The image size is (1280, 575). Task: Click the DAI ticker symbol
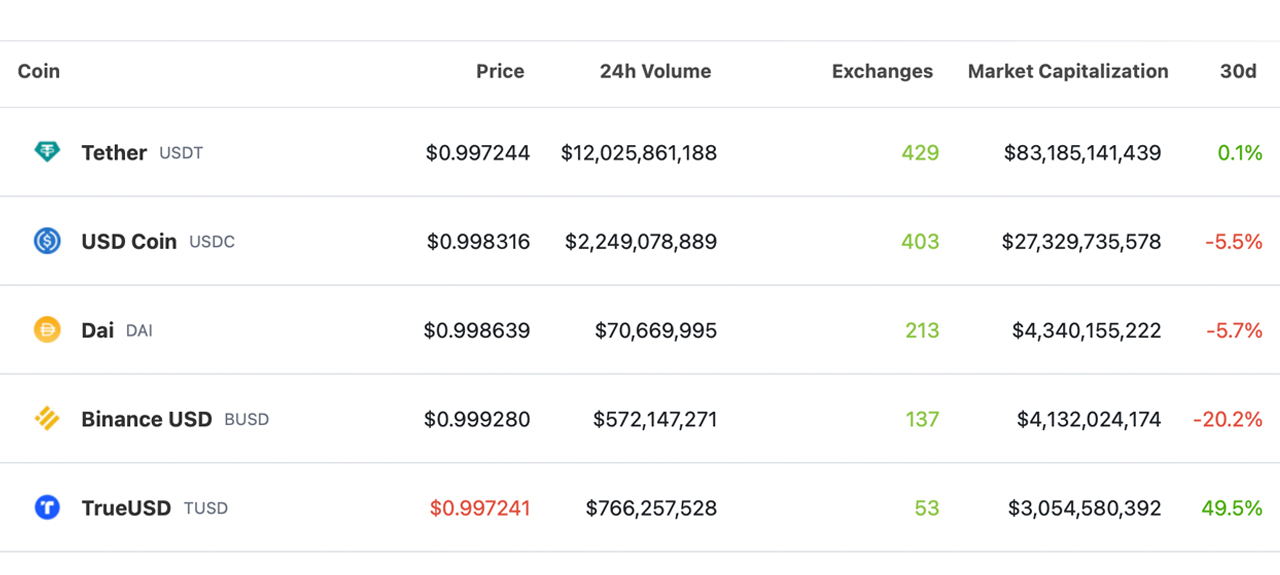(x=139, y=331)
